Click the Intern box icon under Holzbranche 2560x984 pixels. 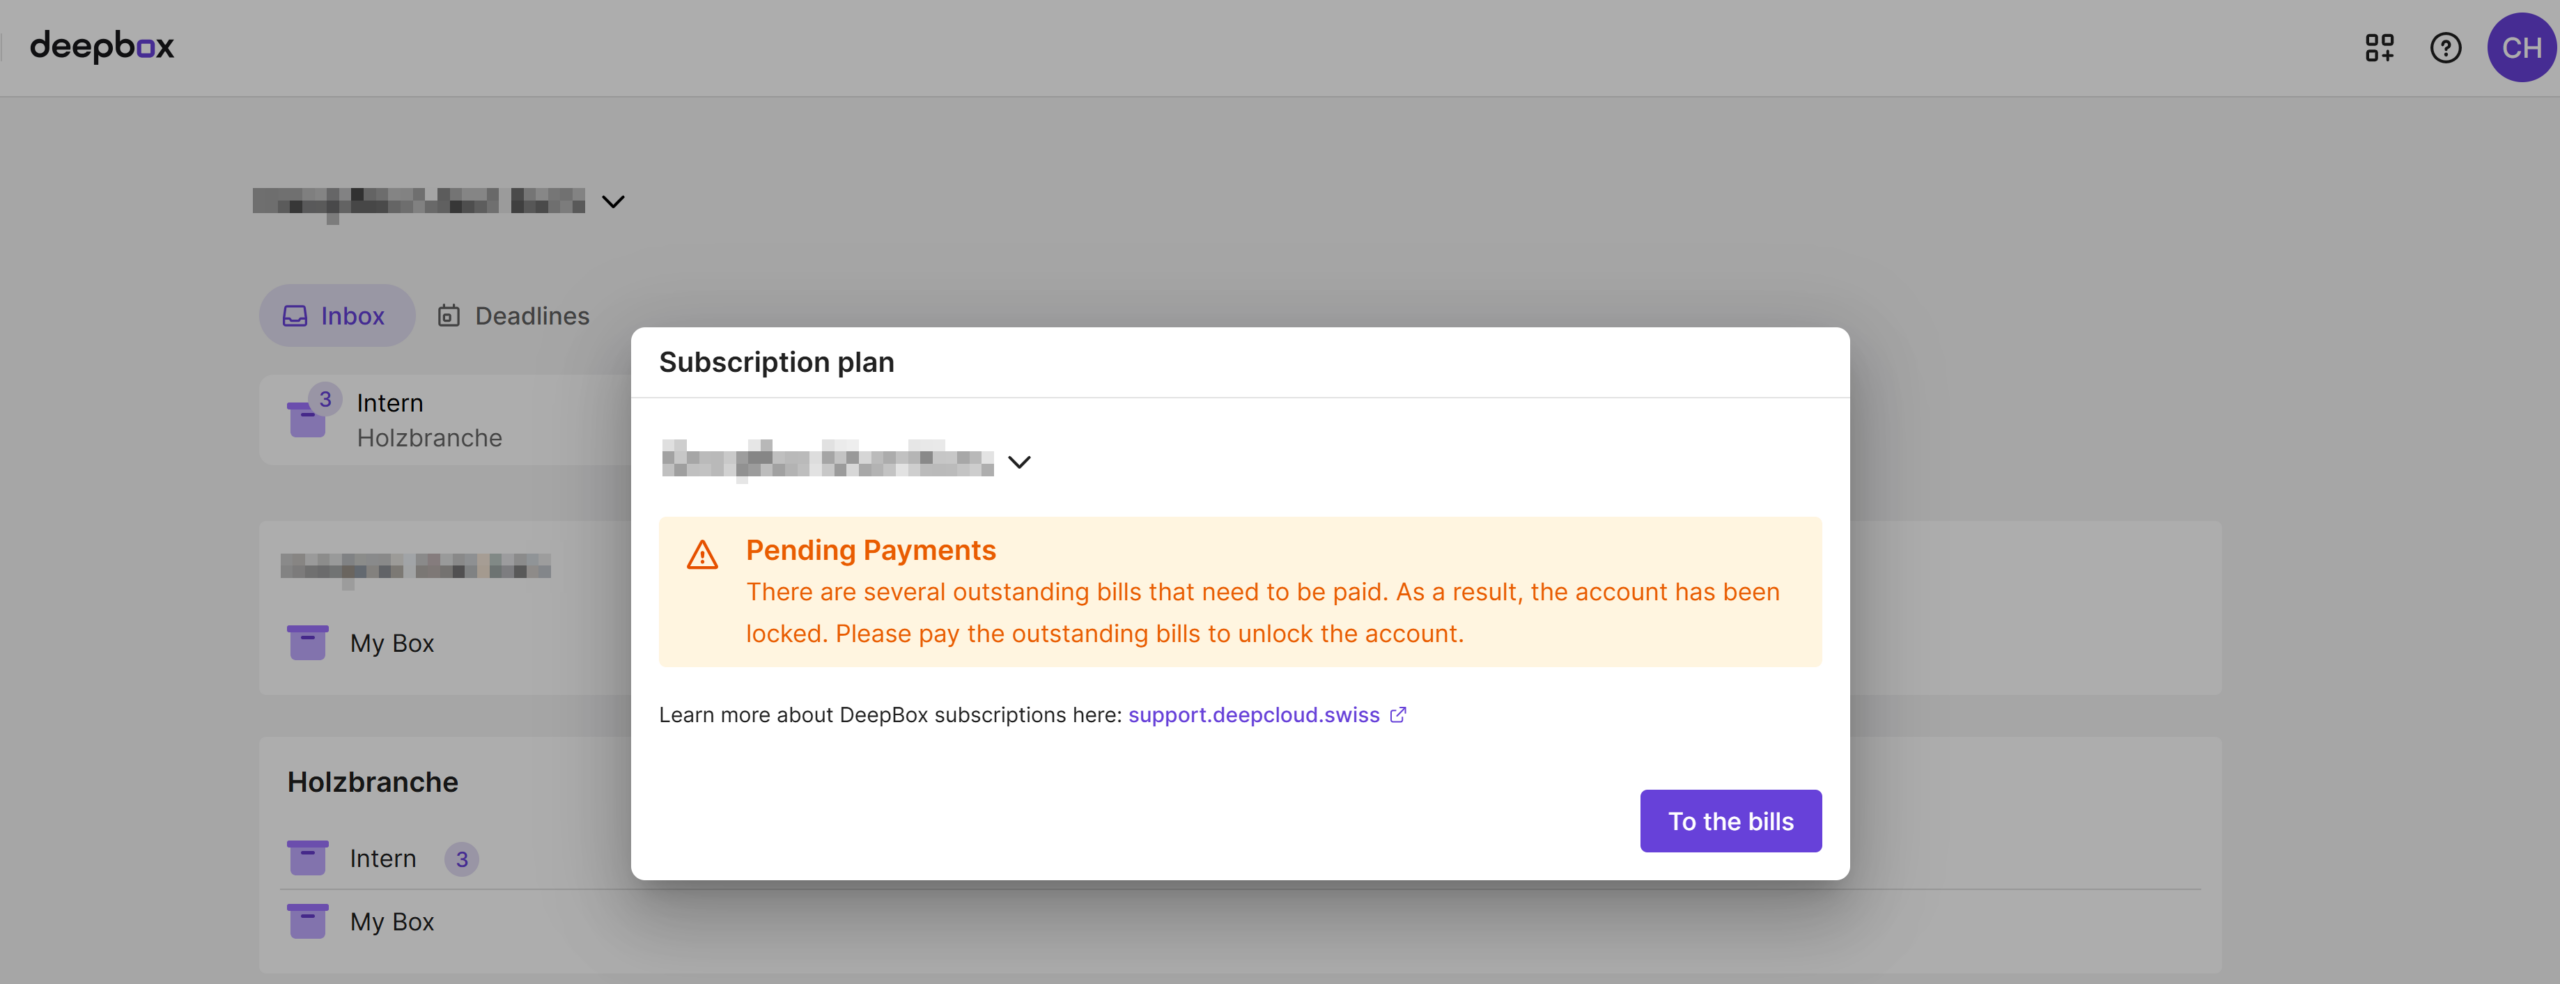pyautogui.click(x=307, y=858)
